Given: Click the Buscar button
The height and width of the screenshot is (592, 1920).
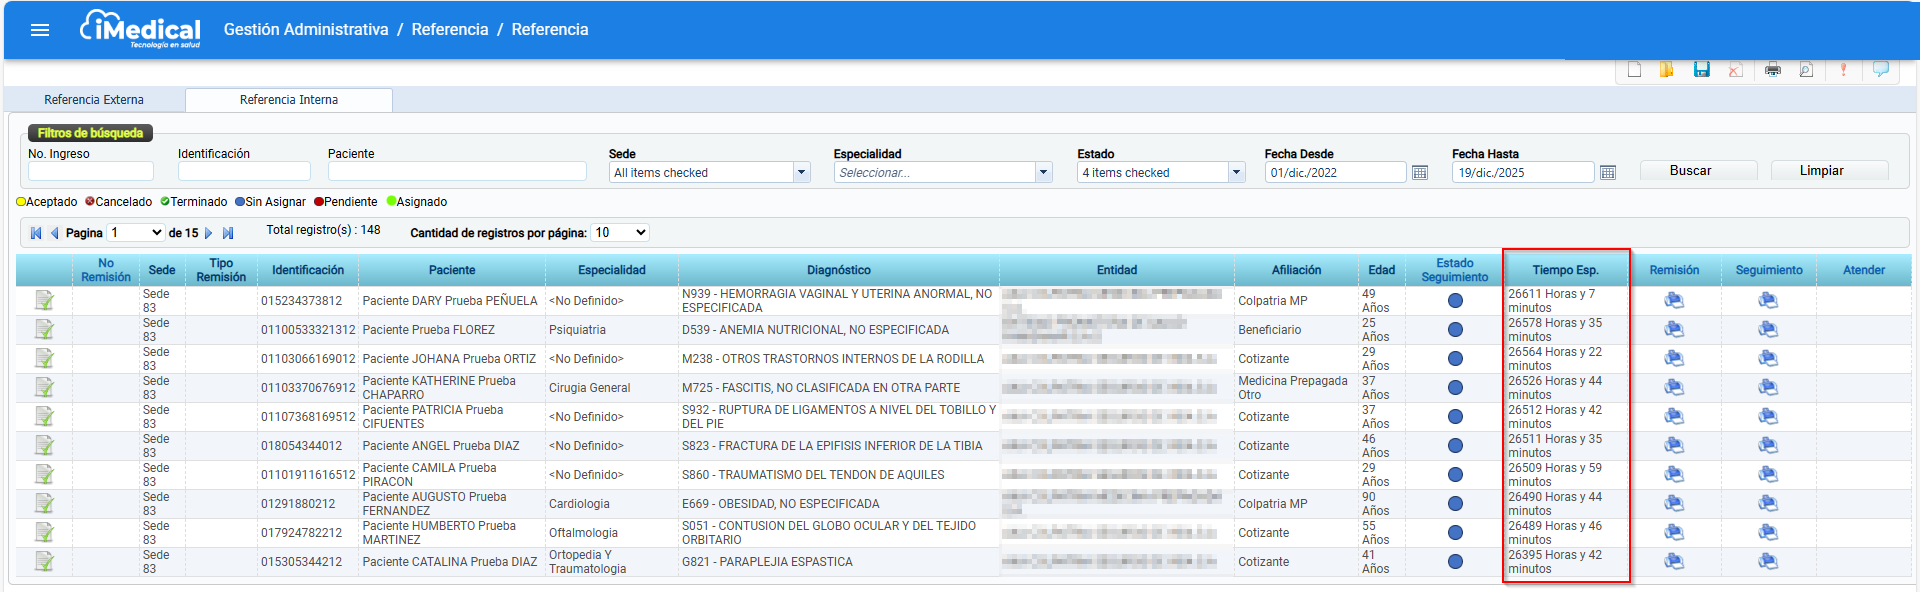Looking at the screenshot, I should 1690,171.
